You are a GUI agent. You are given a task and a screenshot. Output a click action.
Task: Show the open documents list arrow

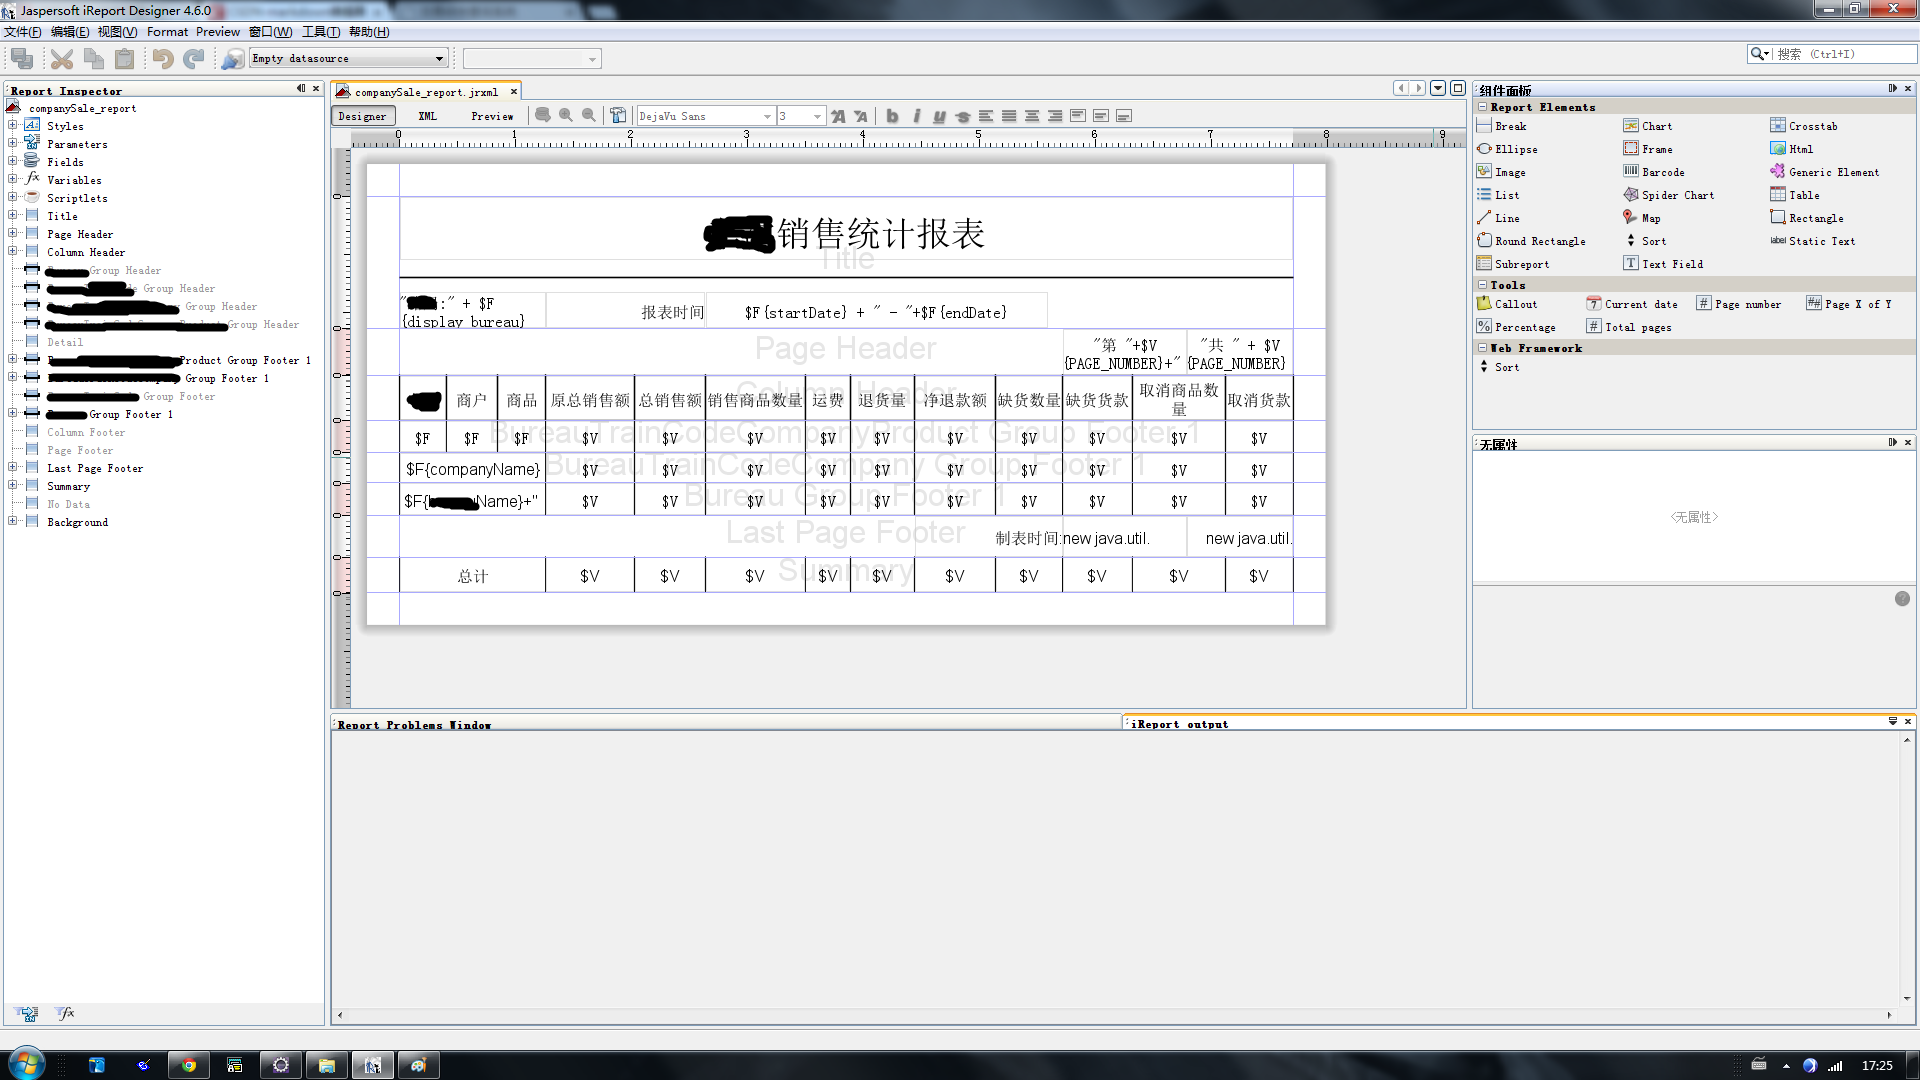1438,88
